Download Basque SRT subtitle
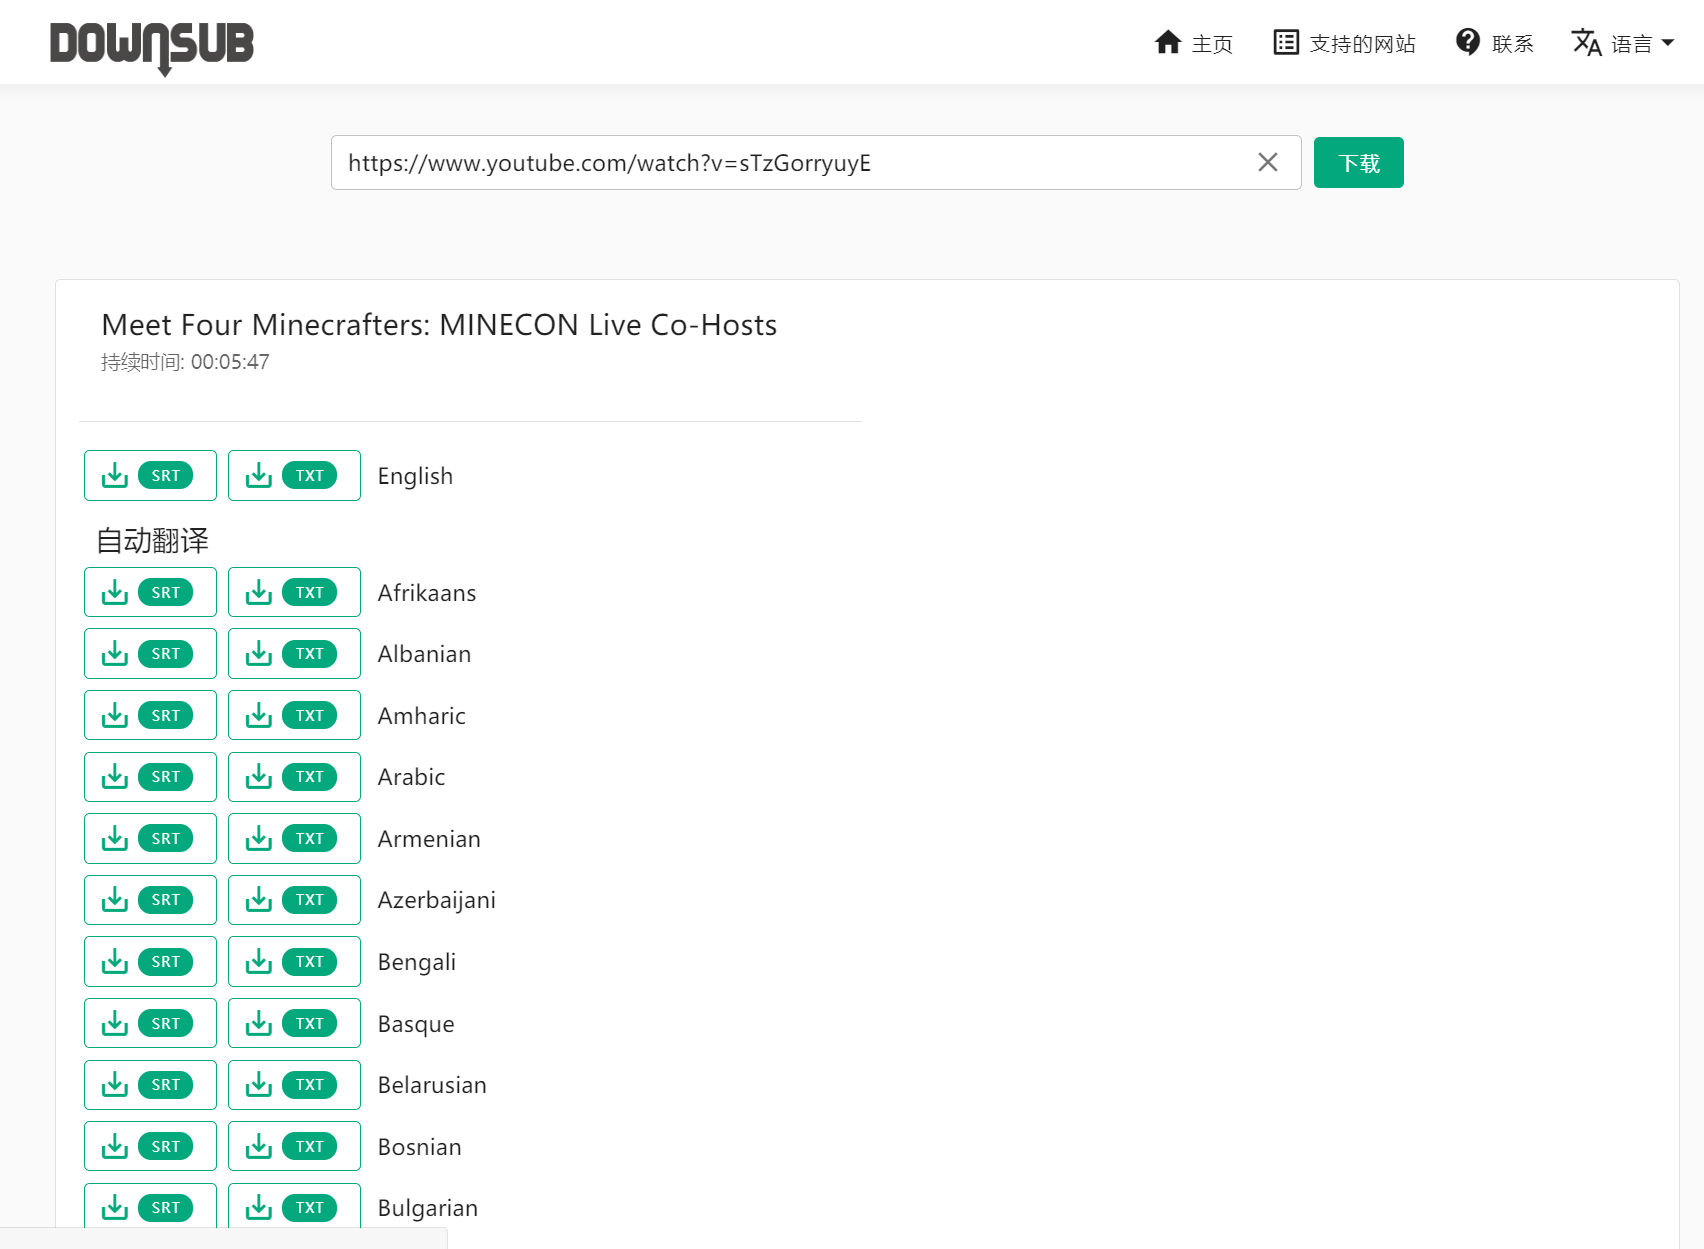 pos(150,1024)
